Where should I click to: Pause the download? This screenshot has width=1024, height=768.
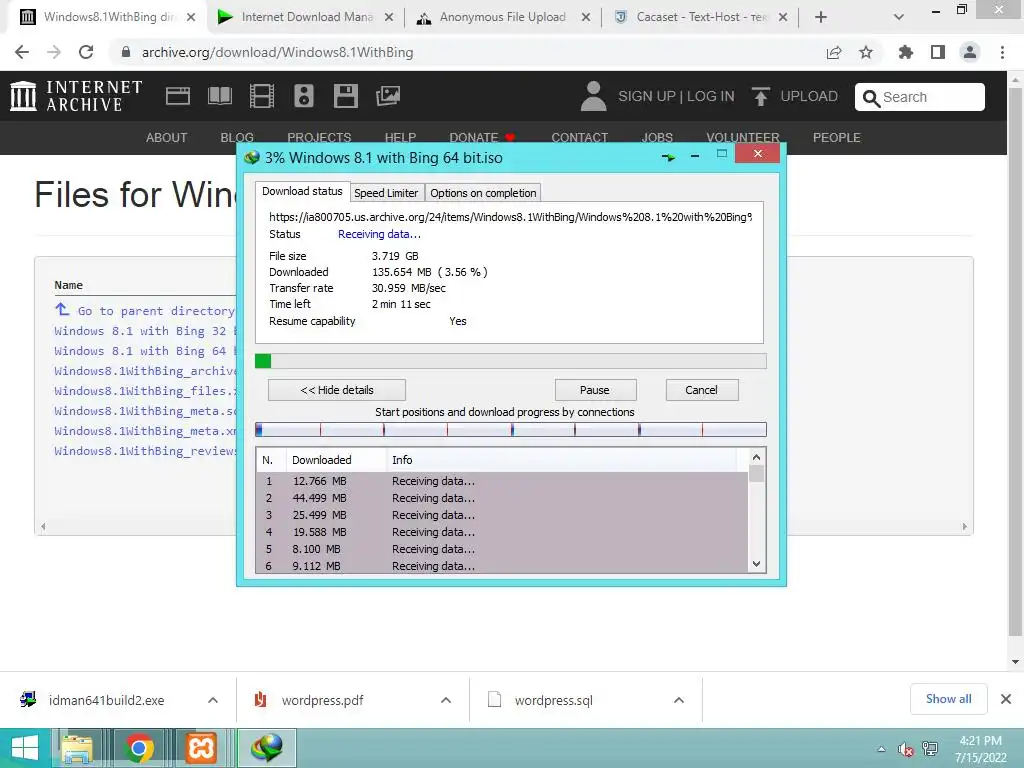click(595, 390)
